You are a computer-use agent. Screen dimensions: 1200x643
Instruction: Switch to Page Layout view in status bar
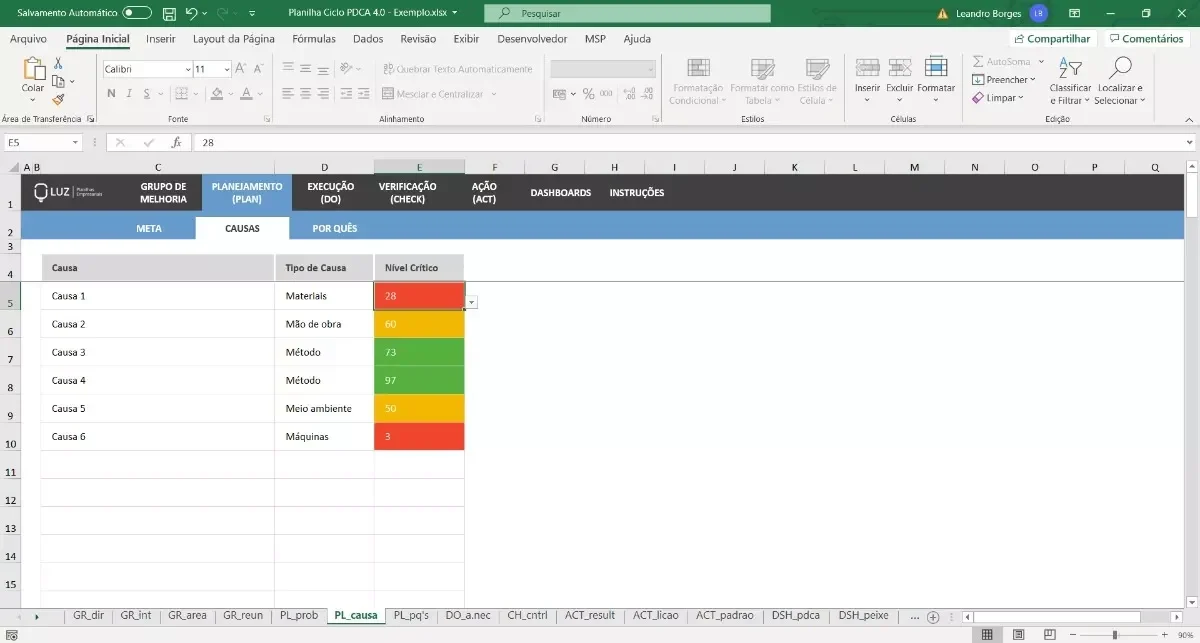click(x=1018, y=635)
